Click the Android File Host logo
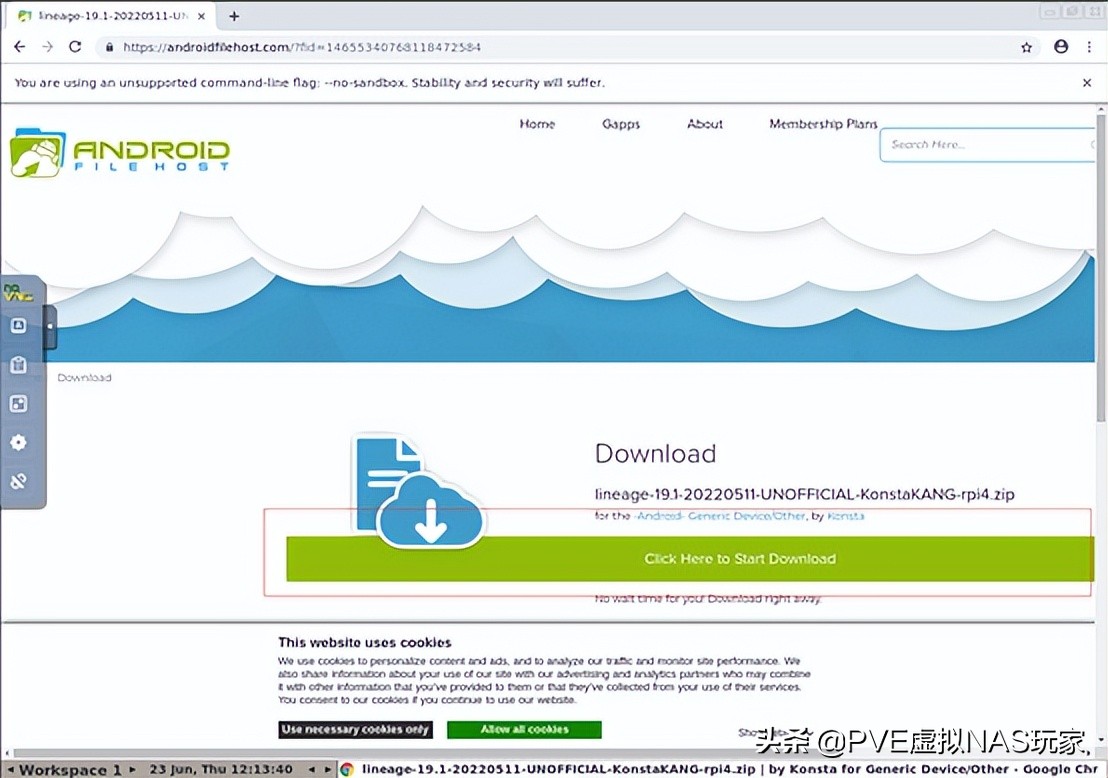 pos(119,151)
